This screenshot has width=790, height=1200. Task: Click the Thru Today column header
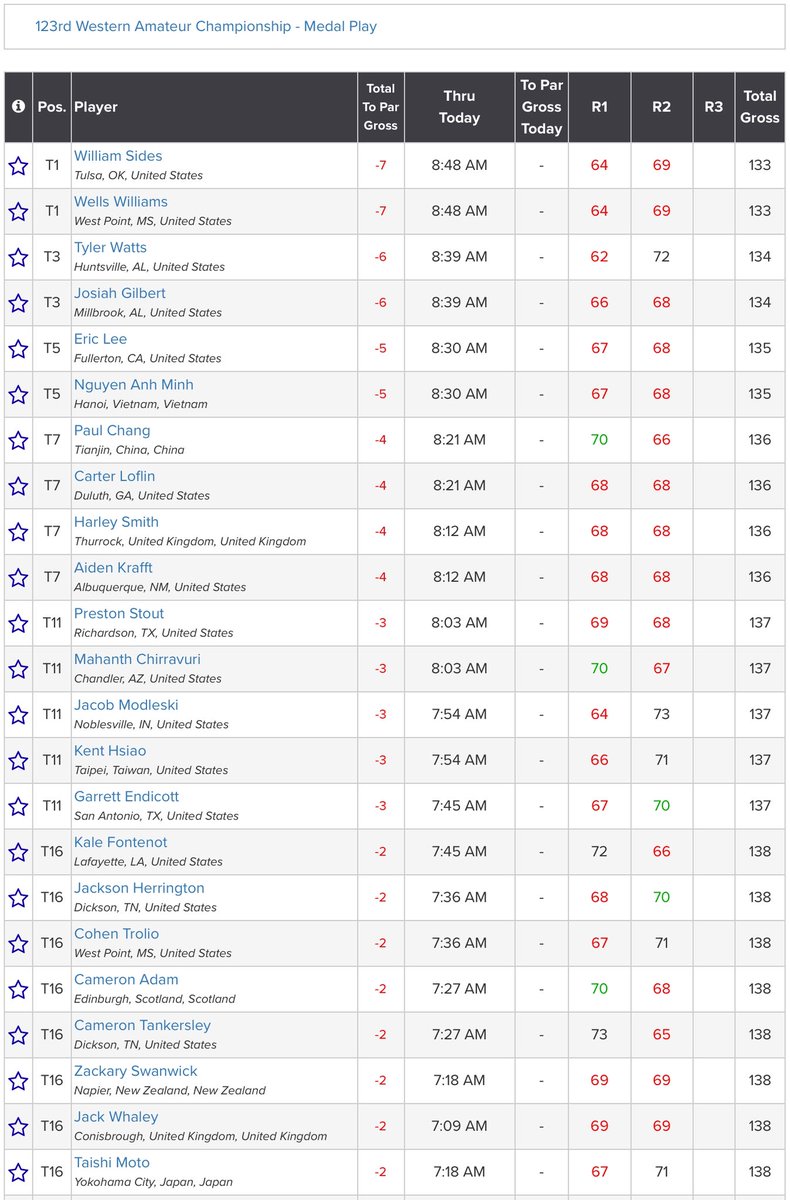point(460,107)
